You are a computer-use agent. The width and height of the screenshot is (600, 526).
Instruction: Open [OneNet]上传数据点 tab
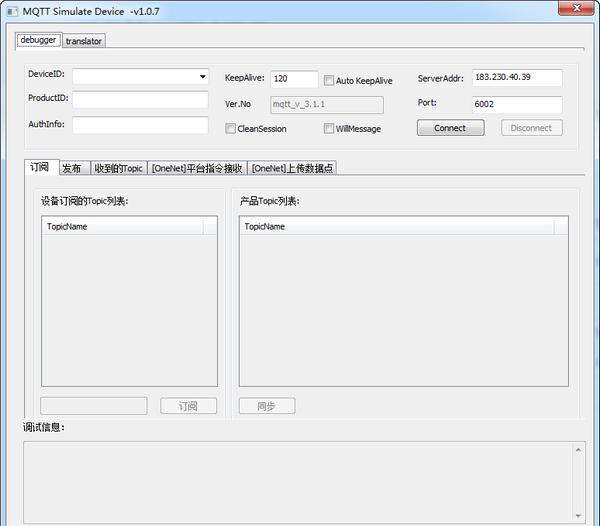click(x=292, y=168)
